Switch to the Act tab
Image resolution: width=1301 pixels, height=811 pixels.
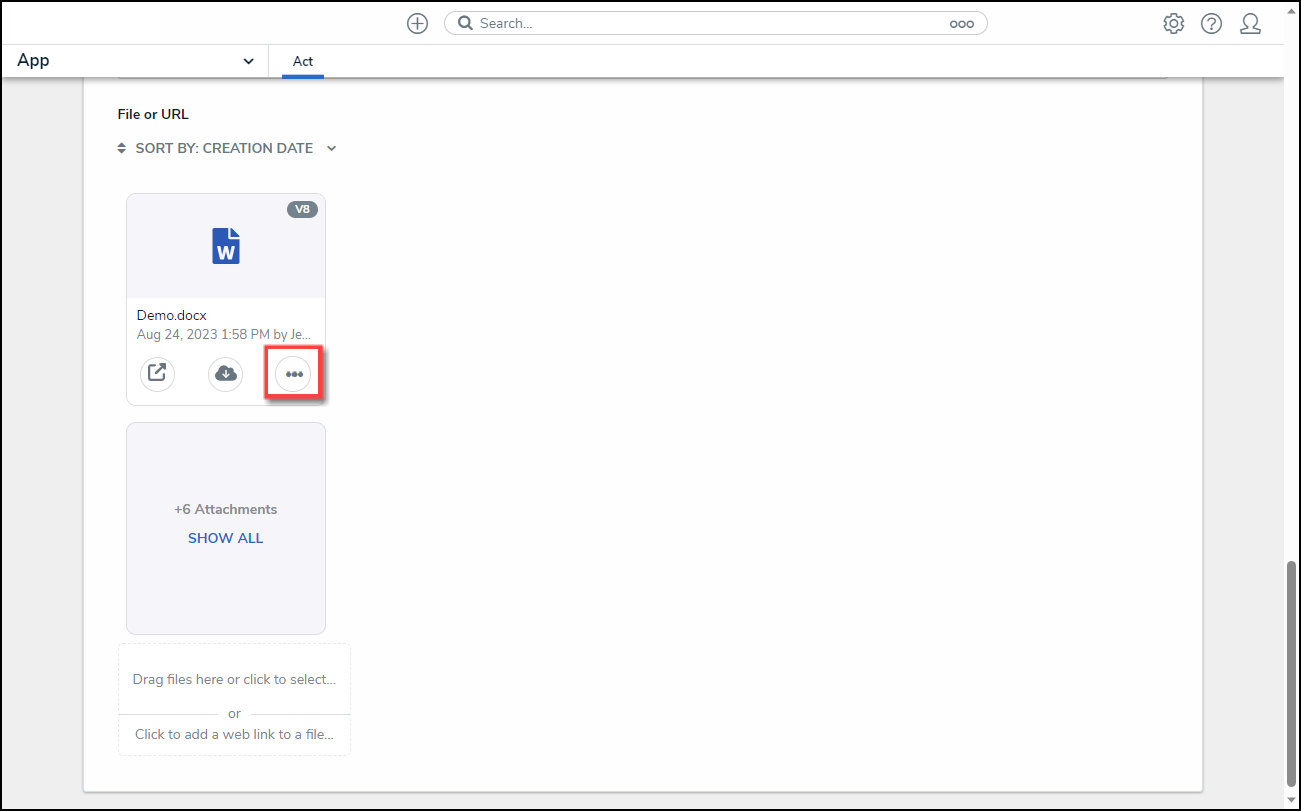click(303, 61)
